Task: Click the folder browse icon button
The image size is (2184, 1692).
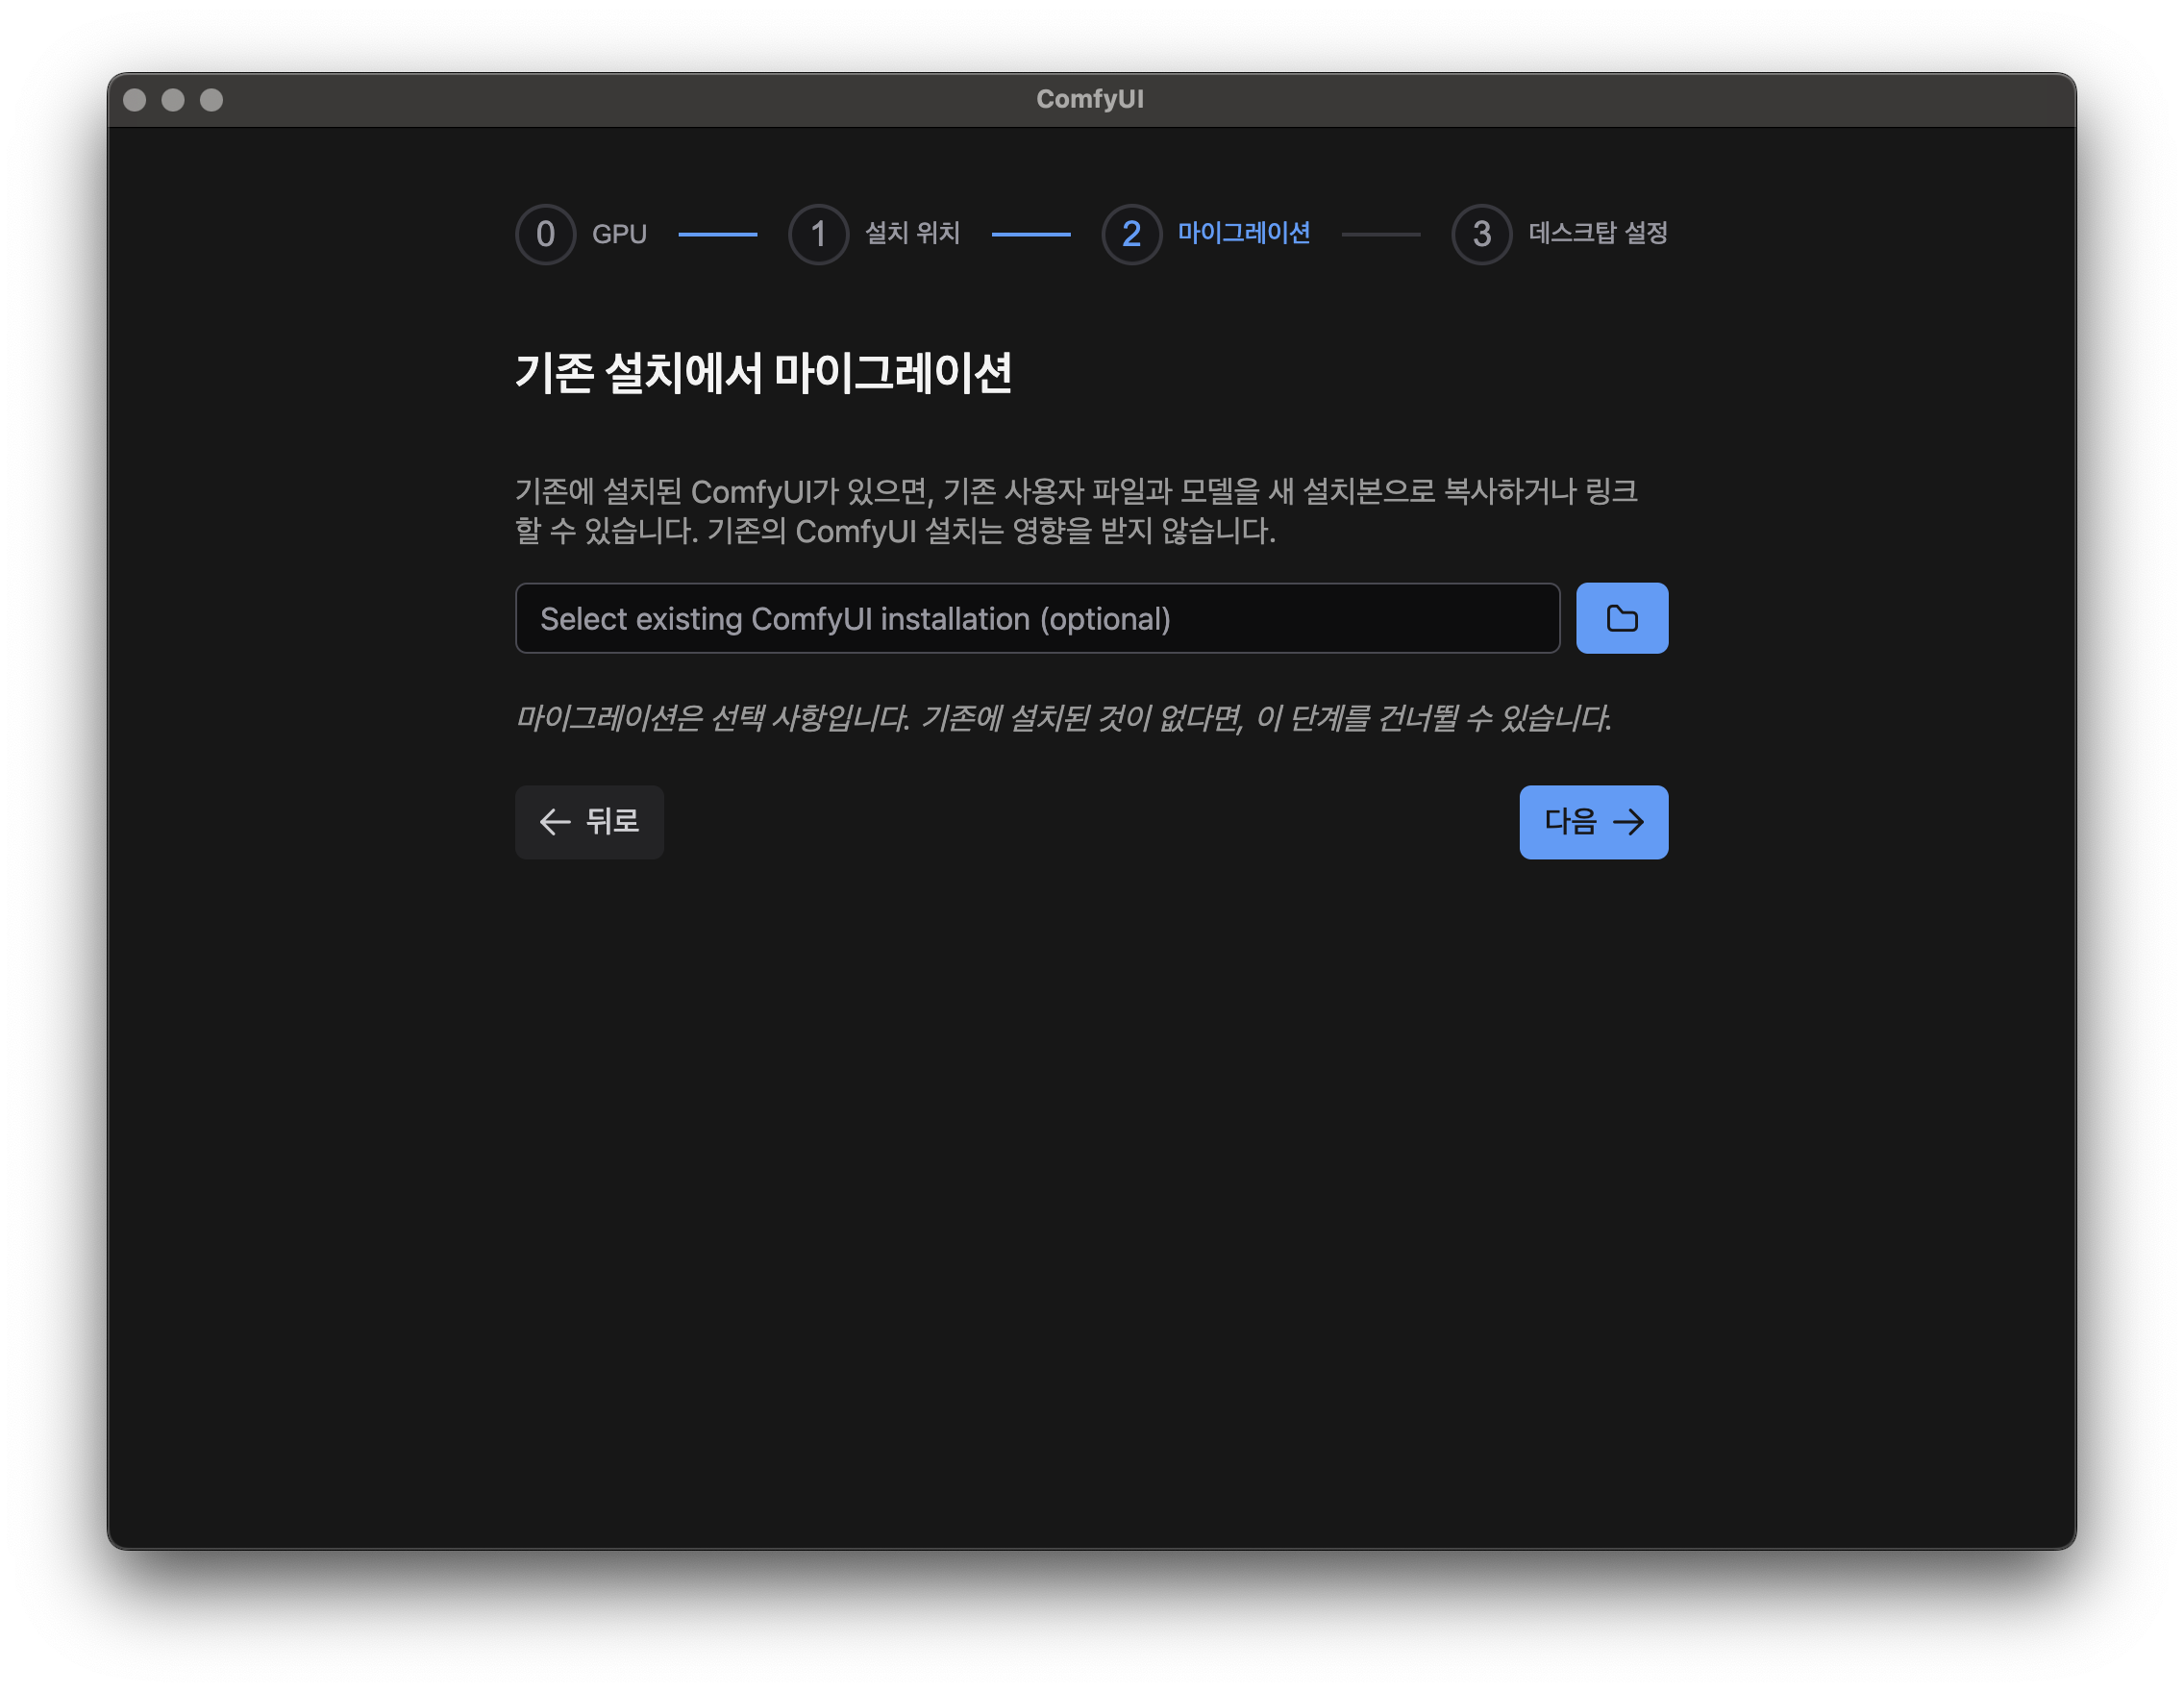Action: pos(1621,618)
